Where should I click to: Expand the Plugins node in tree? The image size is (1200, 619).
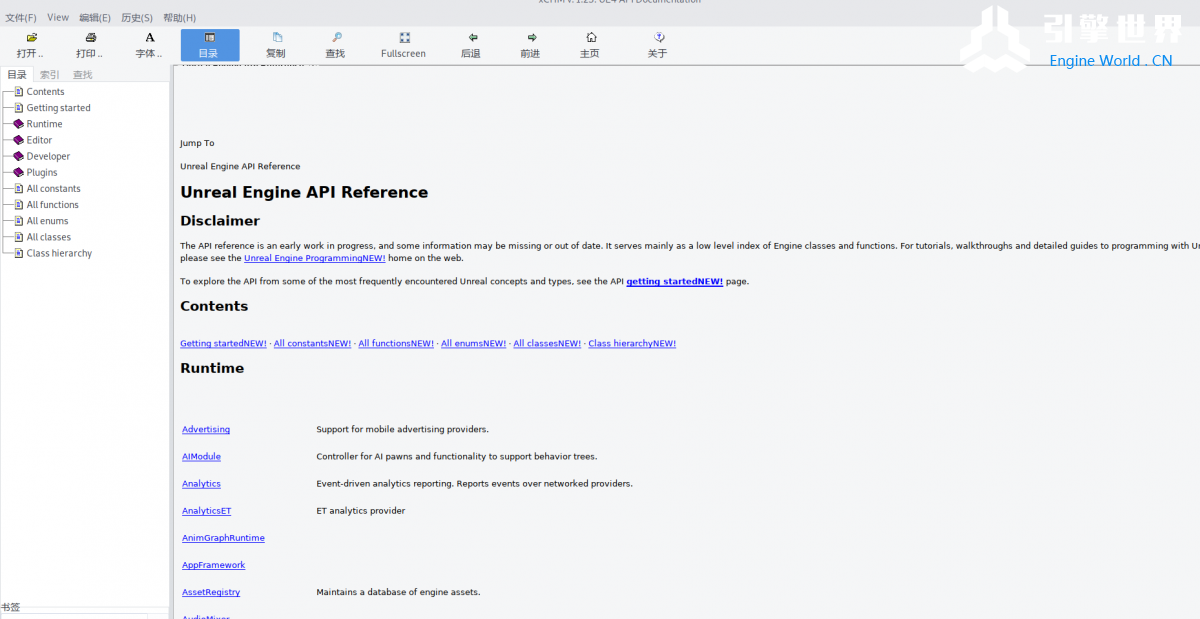18,172
